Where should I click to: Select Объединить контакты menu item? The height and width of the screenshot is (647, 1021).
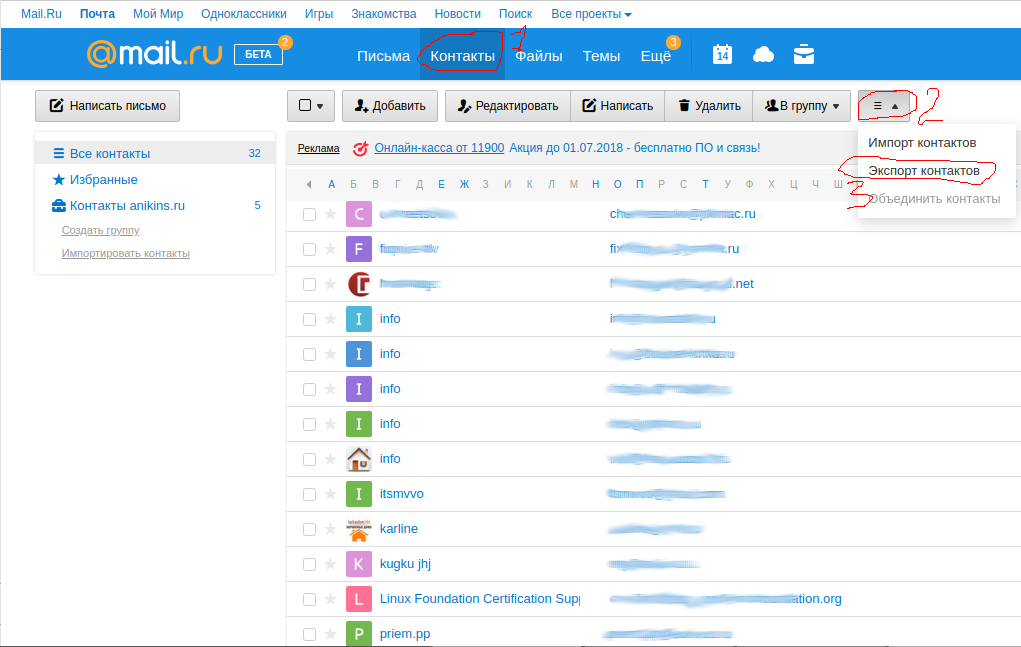point(935,199)
